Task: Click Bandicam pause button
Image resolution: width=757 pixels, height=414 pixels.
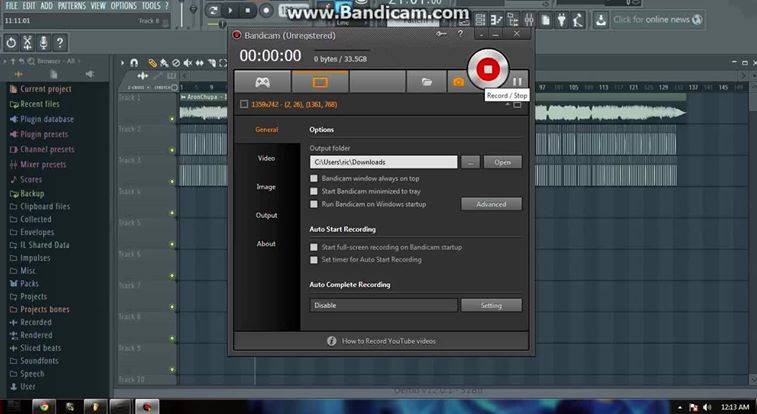Action: (x=517, y=82)
